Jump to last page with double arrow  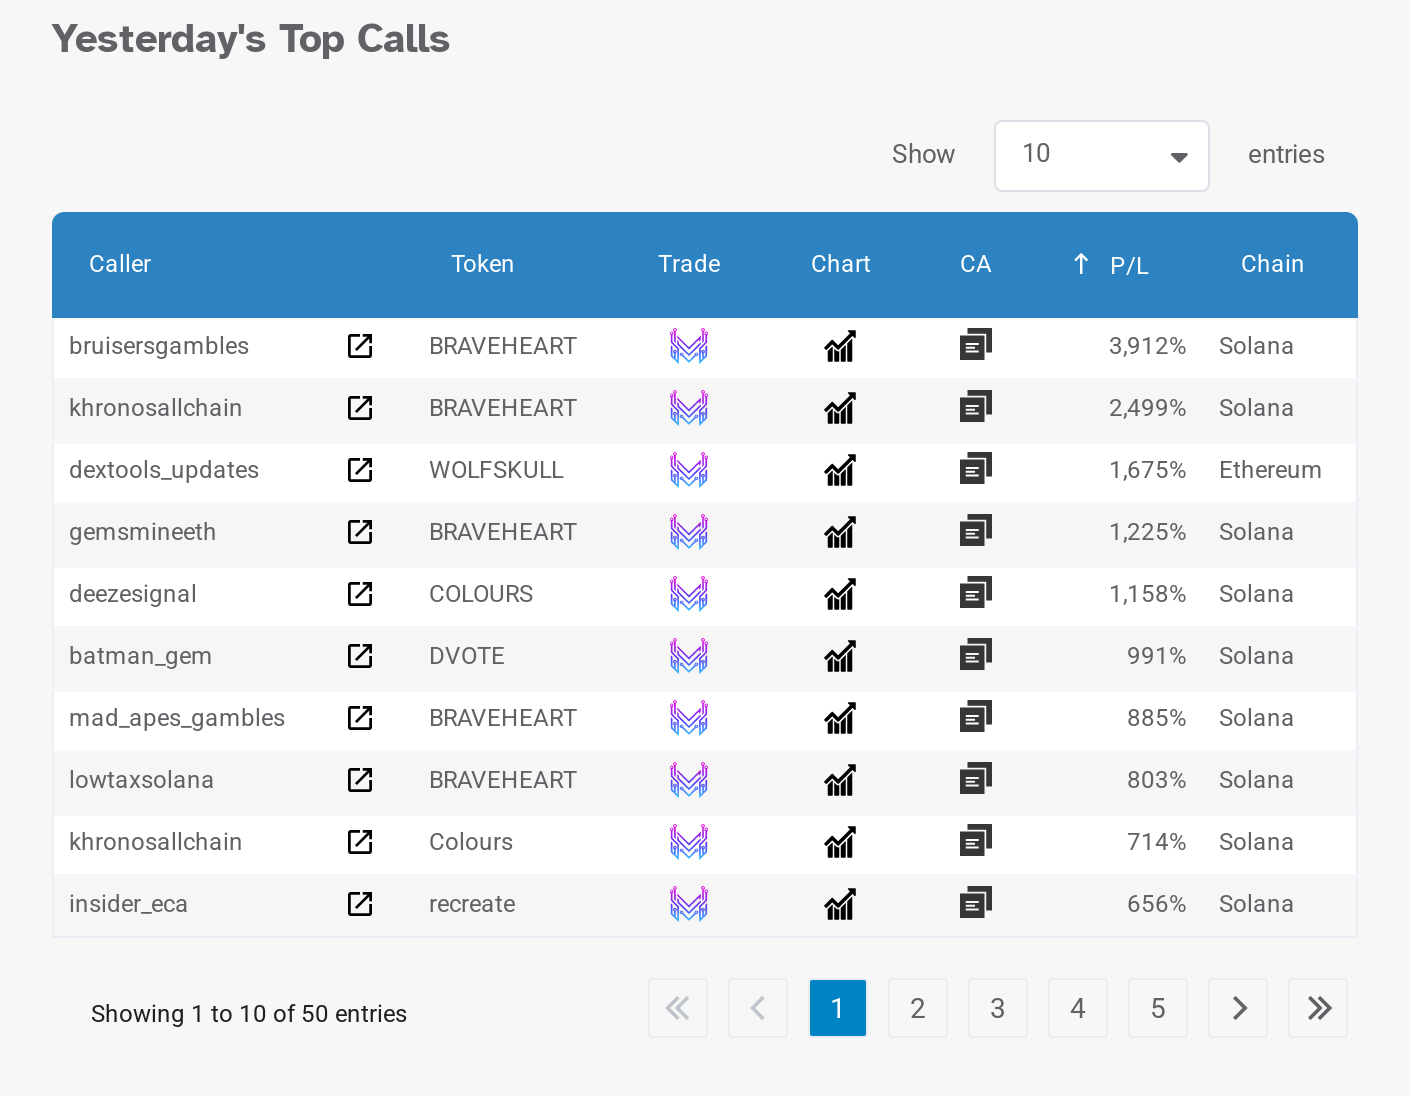(x=1318, y=1008)
